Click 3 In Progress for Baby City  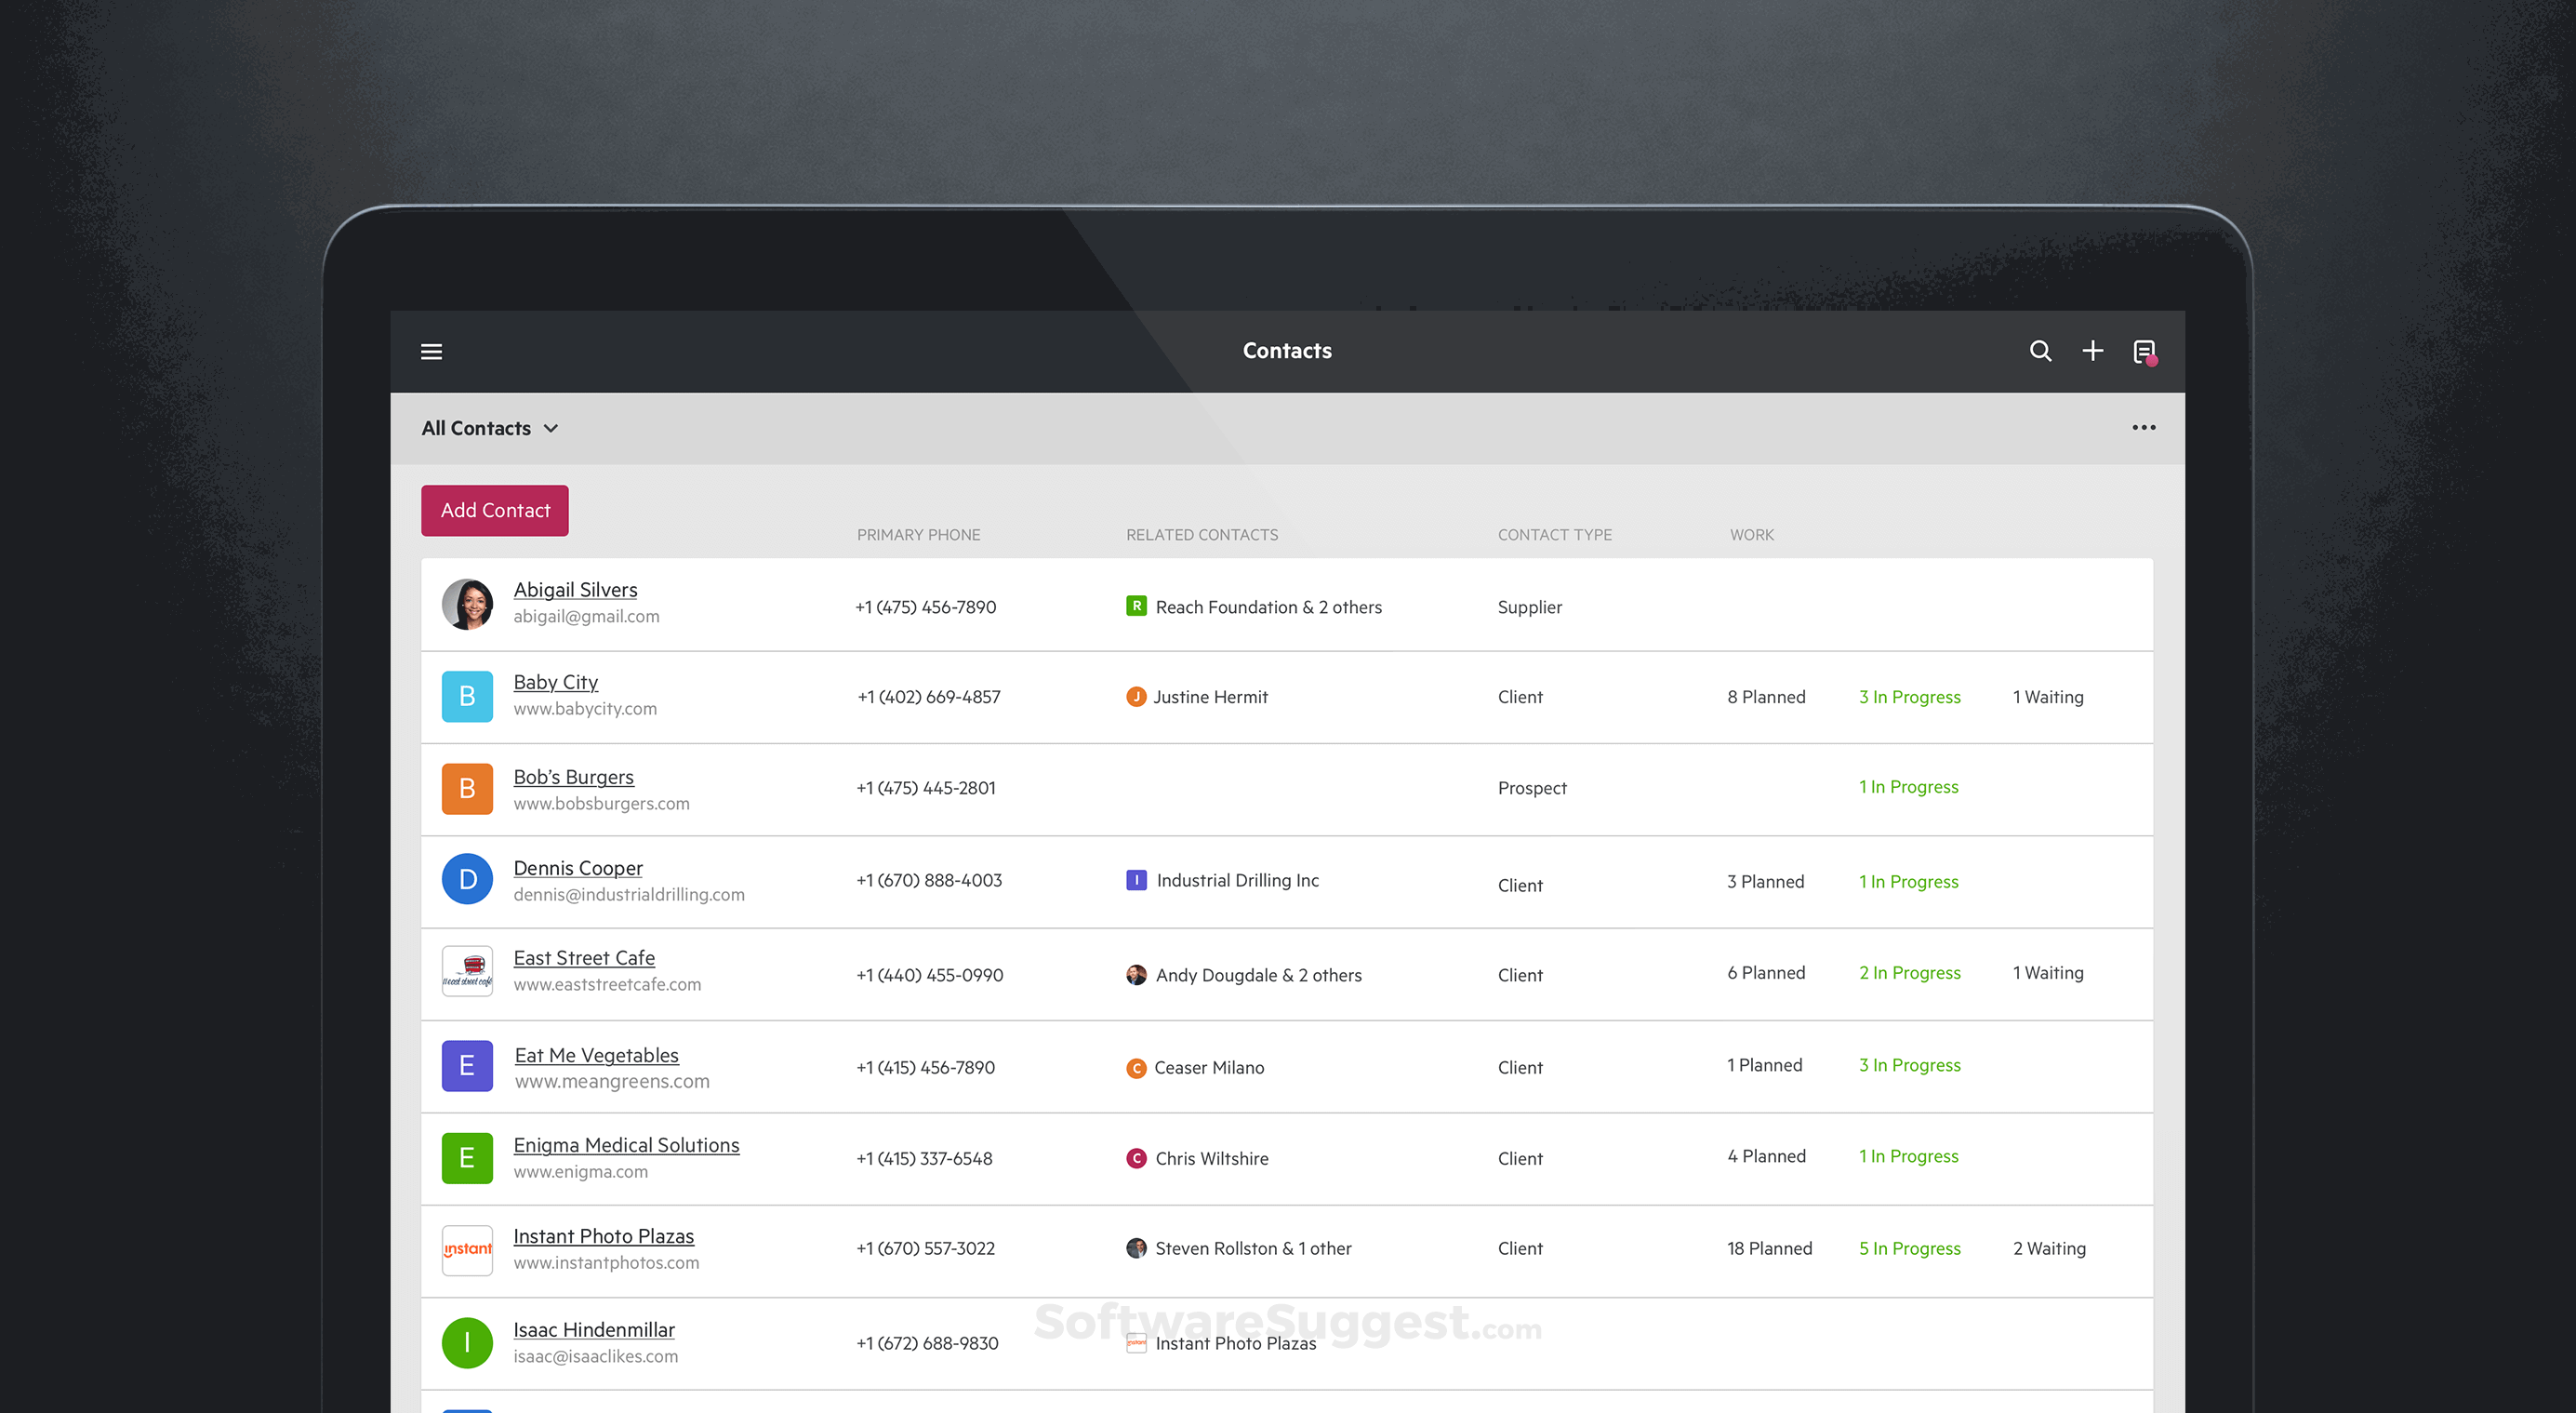tap(1909, 697)
